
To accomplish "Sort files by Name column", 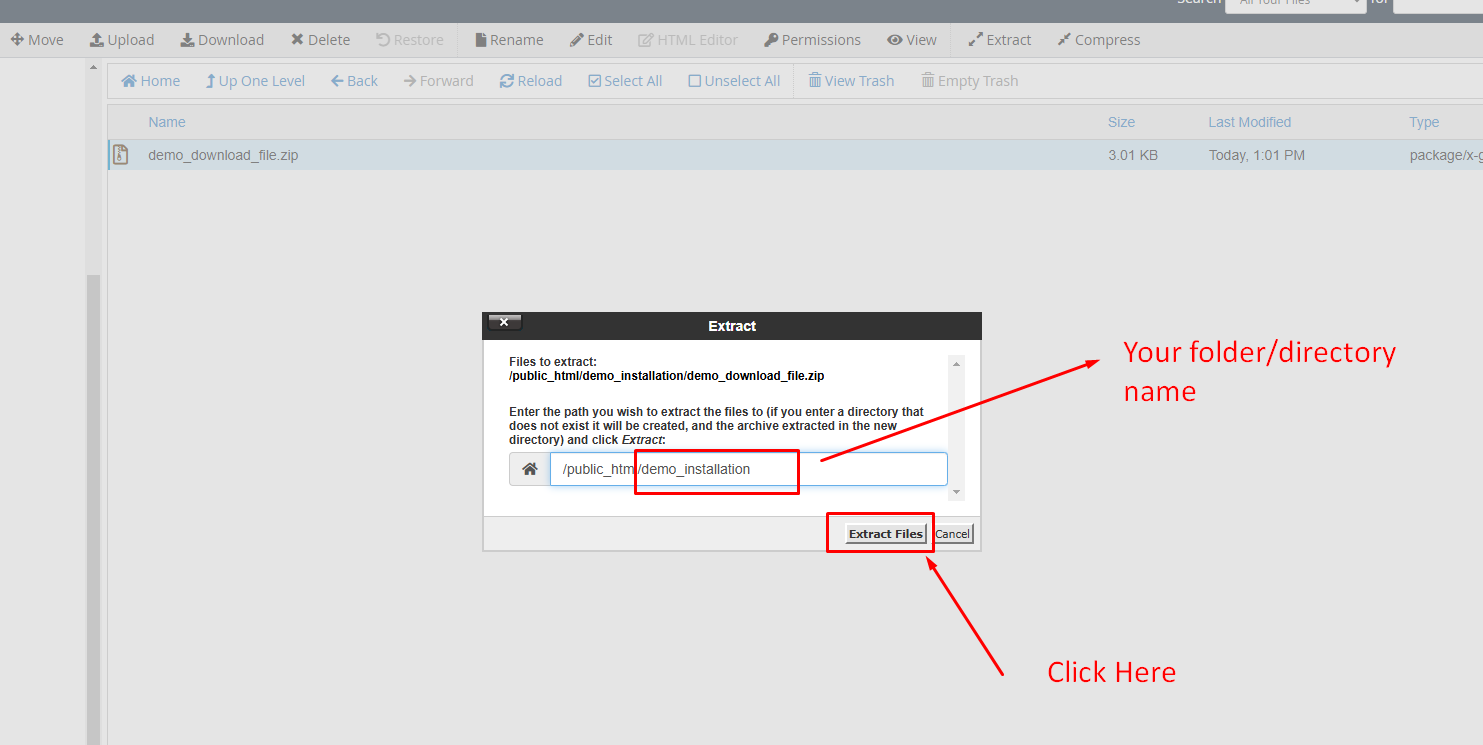I will [167, 122].
